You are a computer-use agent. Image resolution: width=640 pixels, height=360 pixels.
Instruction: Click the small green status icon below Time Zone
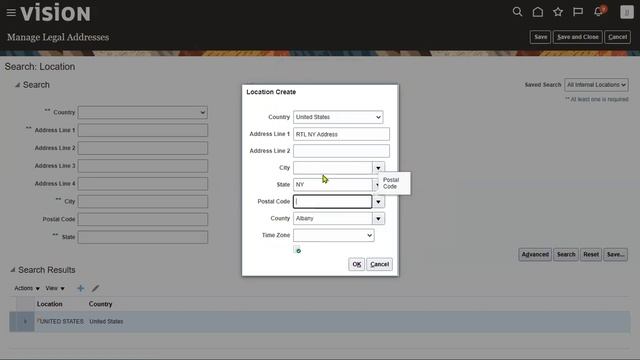tap(298, 250)
